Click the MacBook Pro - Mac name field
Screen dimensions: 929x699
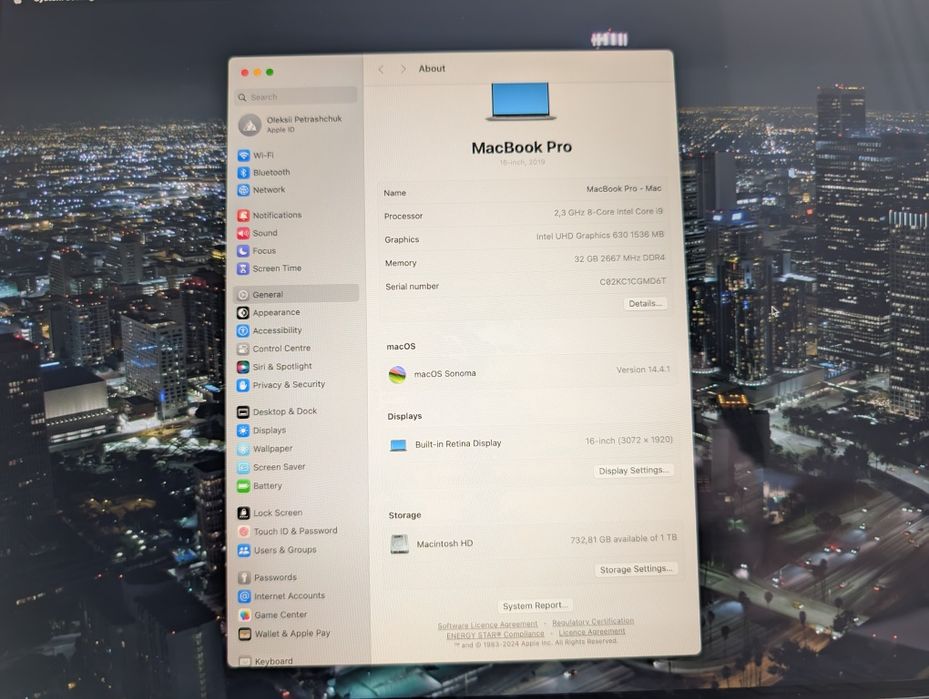coord(623,189)
